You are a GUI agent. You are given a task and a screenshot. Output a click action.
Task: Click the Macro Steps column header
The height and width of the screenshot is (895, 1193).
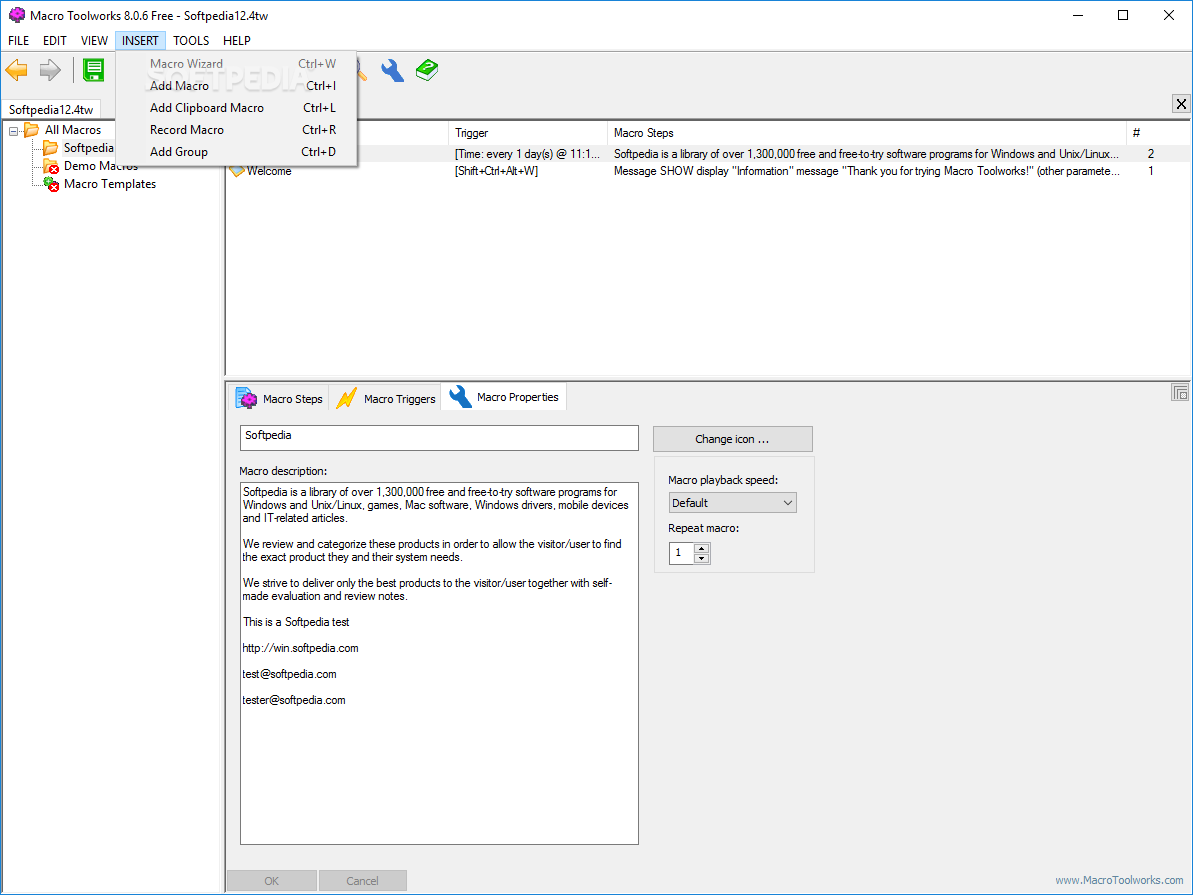pyautogui.click(x=867, y=132)
